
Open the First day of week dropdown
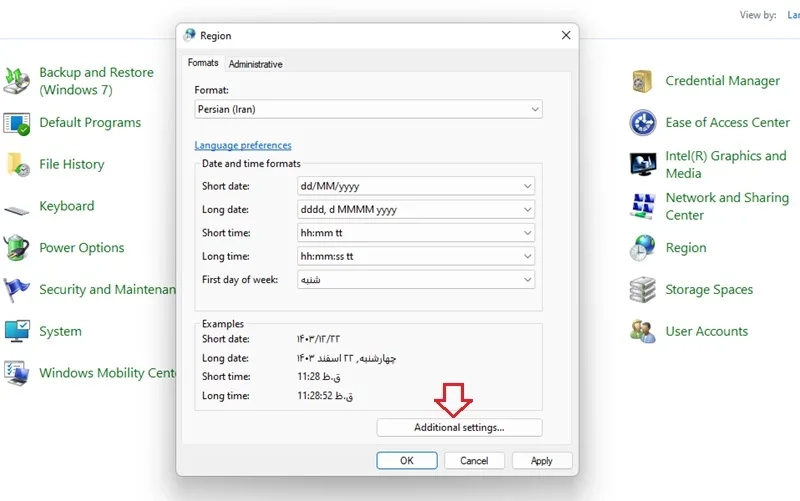tap(416, 280)
